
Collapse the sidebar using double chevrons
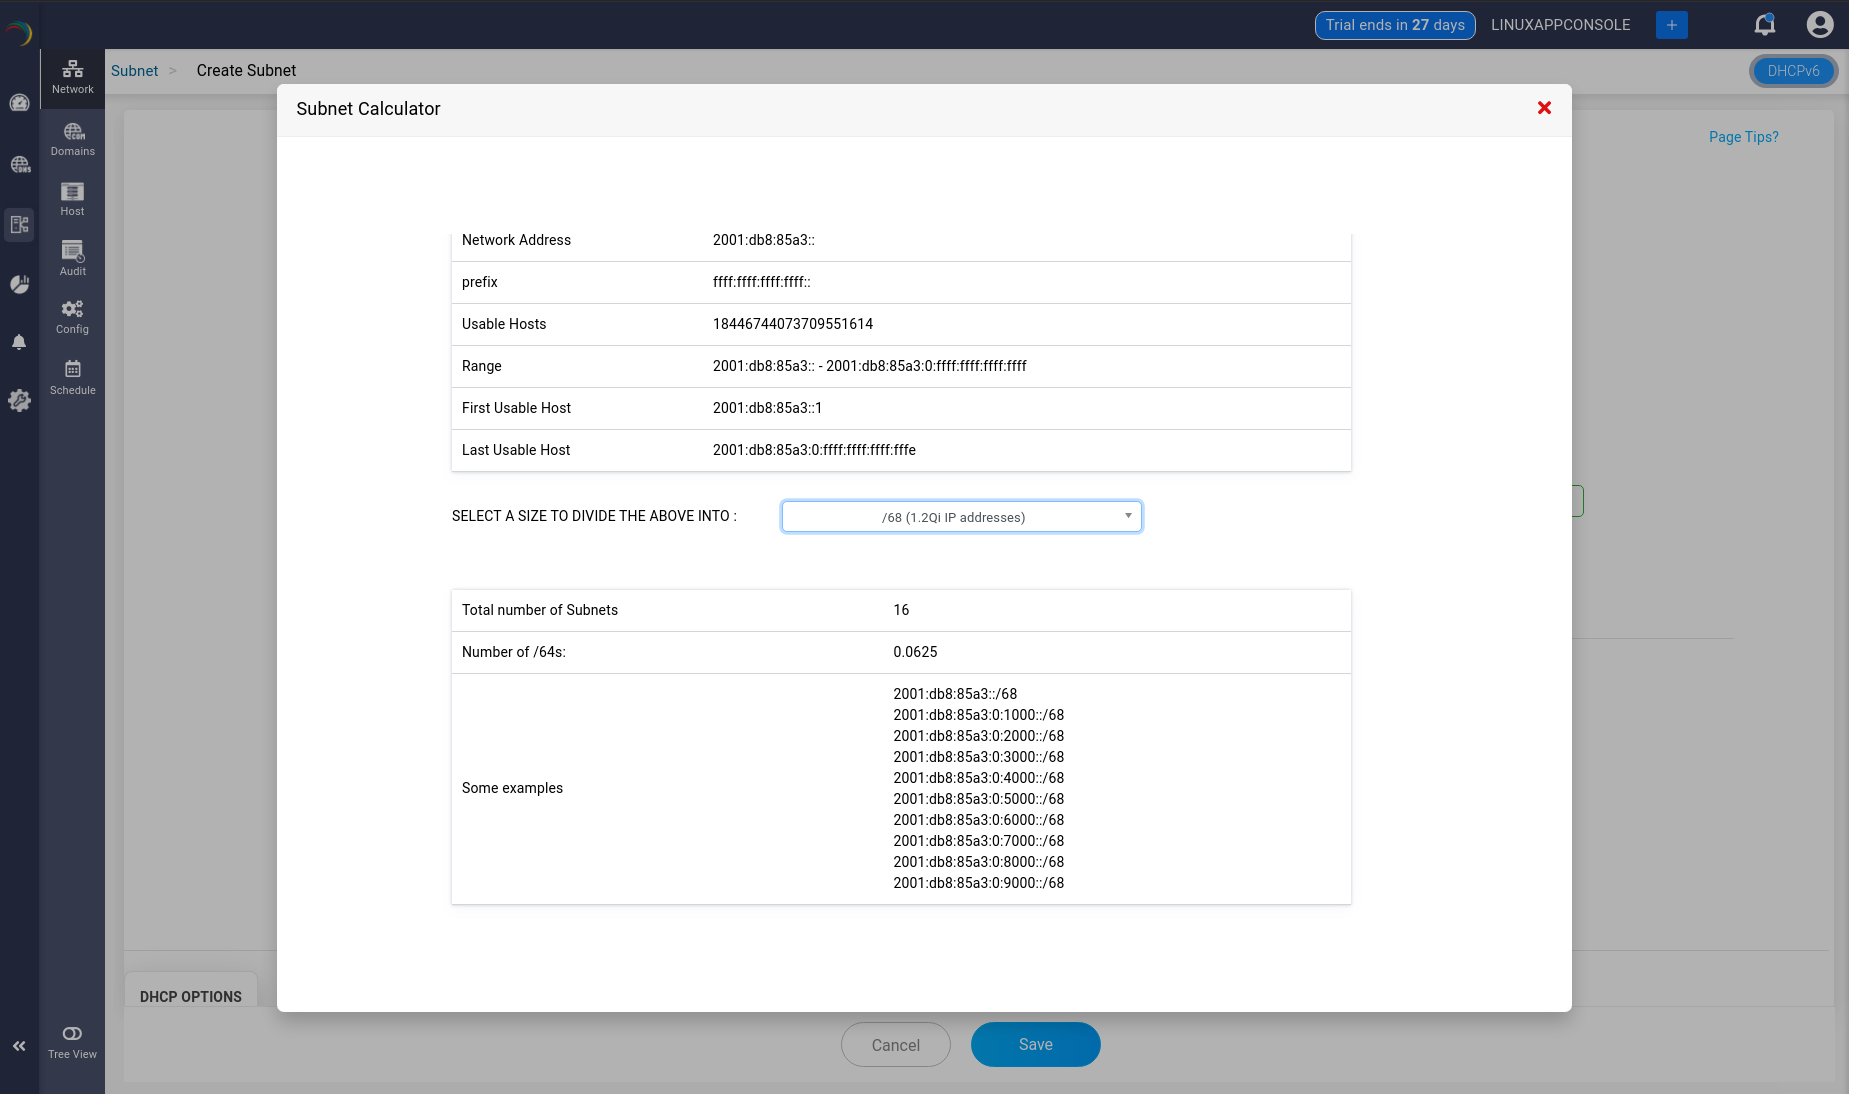point(19,1045)
